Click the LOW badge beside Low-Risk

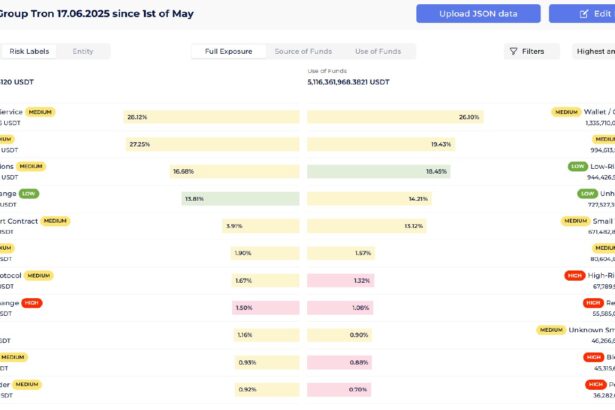[x=577, y=166]
